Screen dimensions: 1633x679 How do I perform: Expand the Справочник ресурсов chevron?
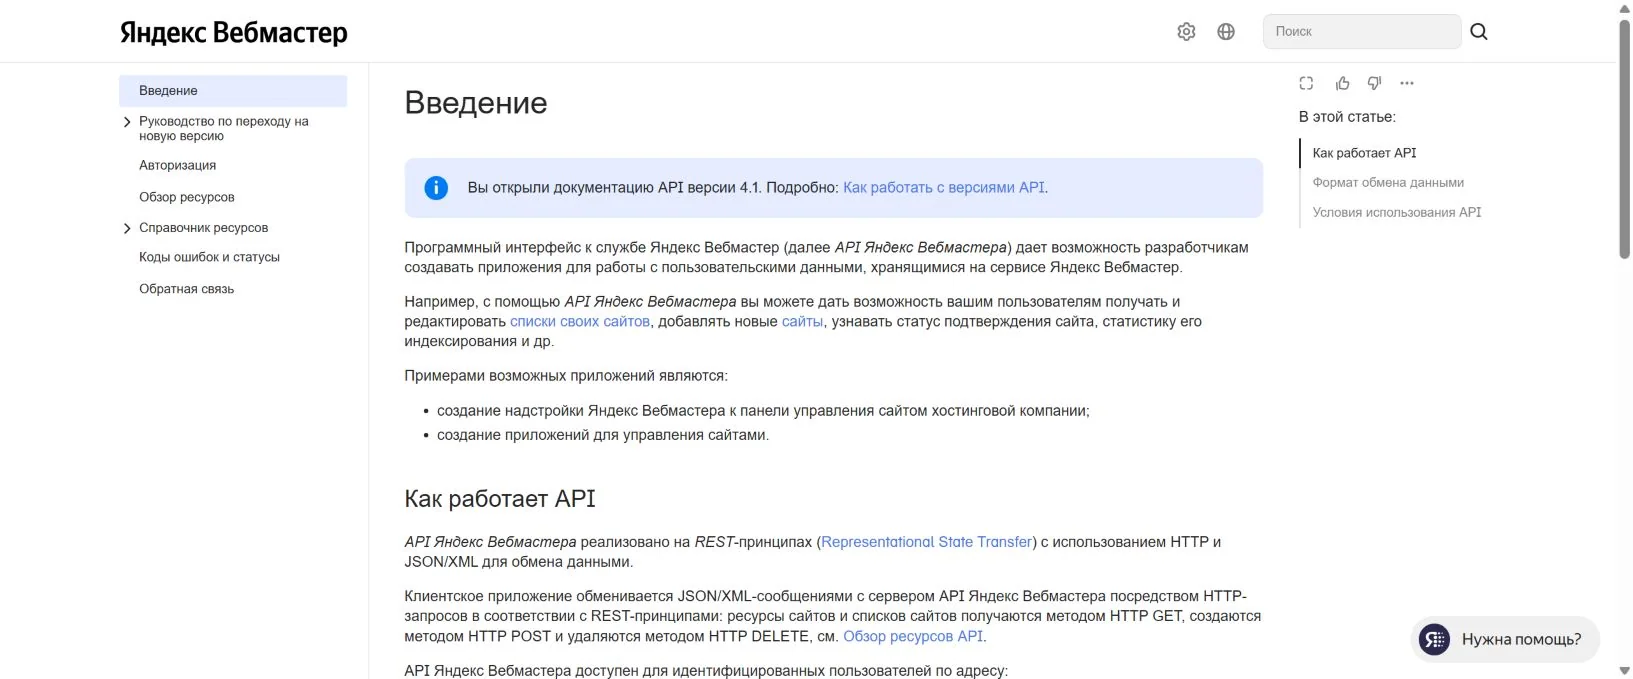click(x=127, y=228)
